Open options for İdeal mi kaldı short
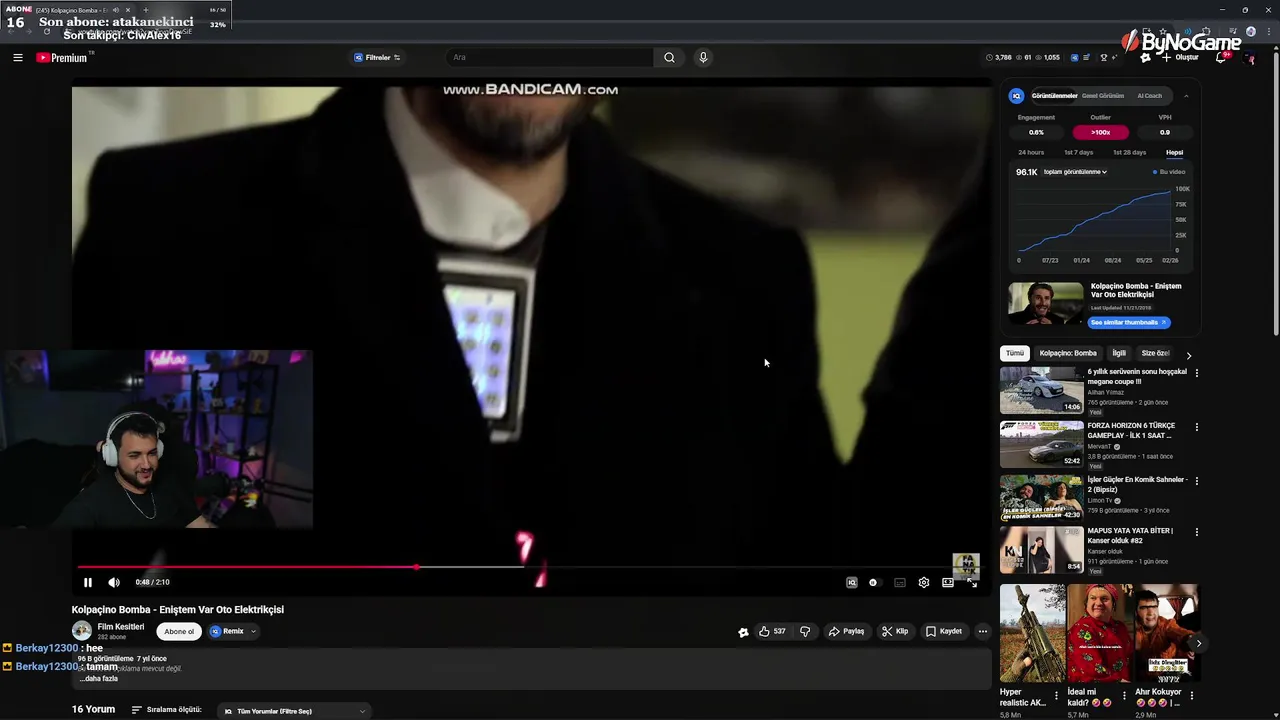 coord(1124,695)
